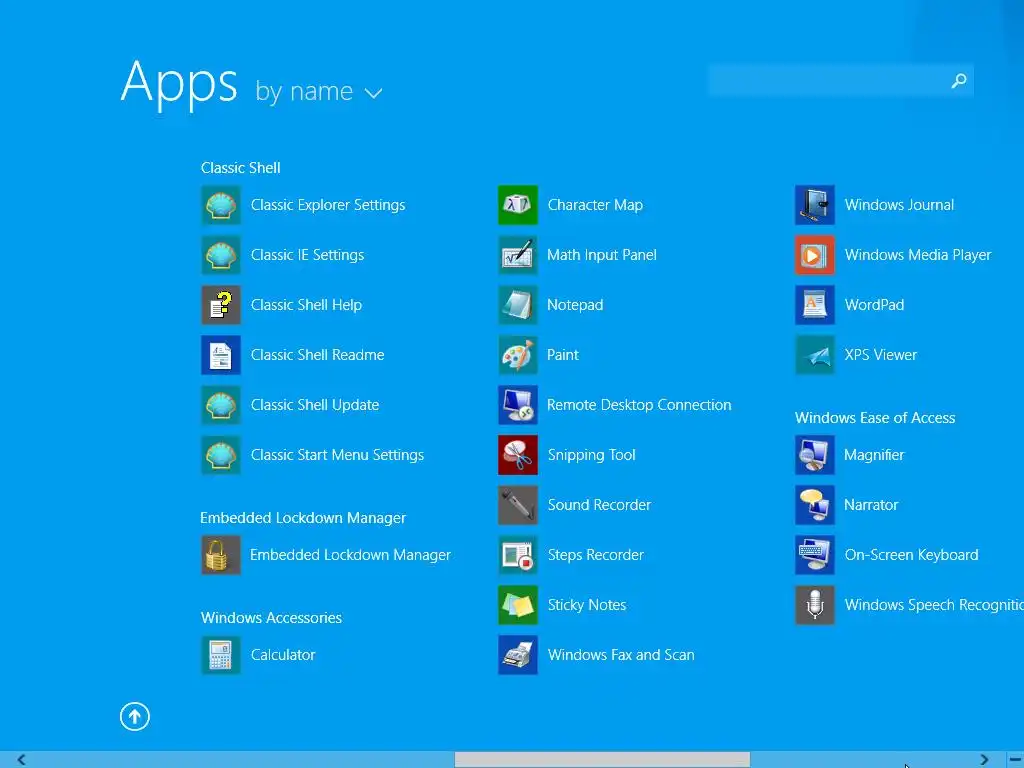Open Classic Explorer Settings shell icon
The image size is (1024, 768).
tap(221, 205)
